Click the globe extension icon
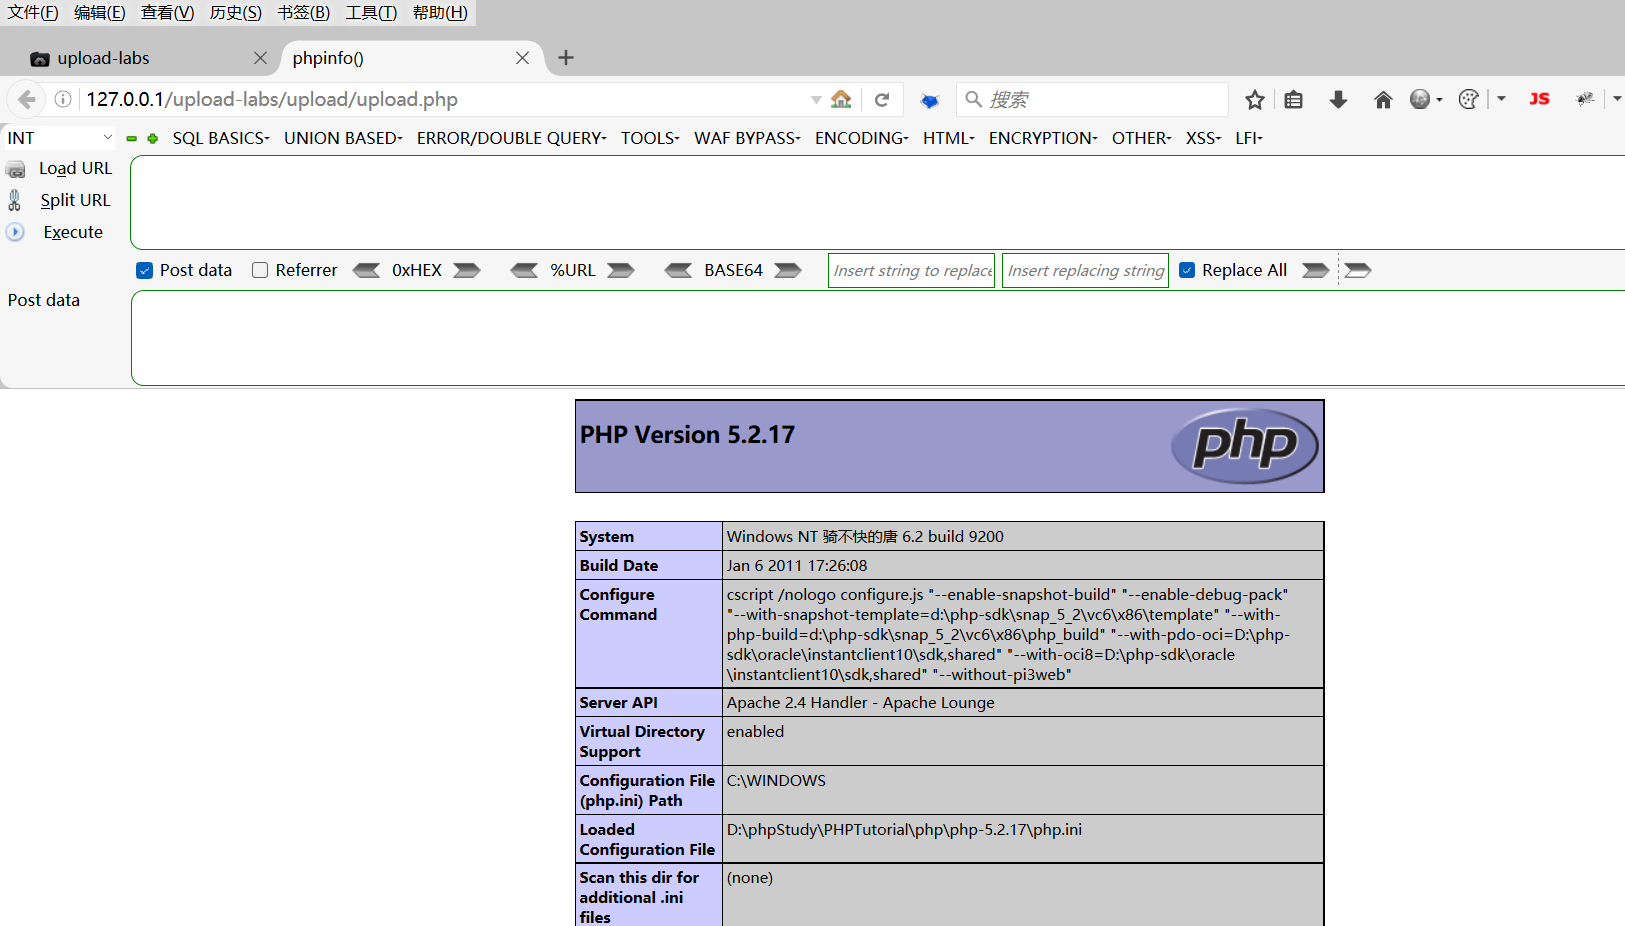The height and width of the screenshot is (926, 1625). coord(1420,99)
